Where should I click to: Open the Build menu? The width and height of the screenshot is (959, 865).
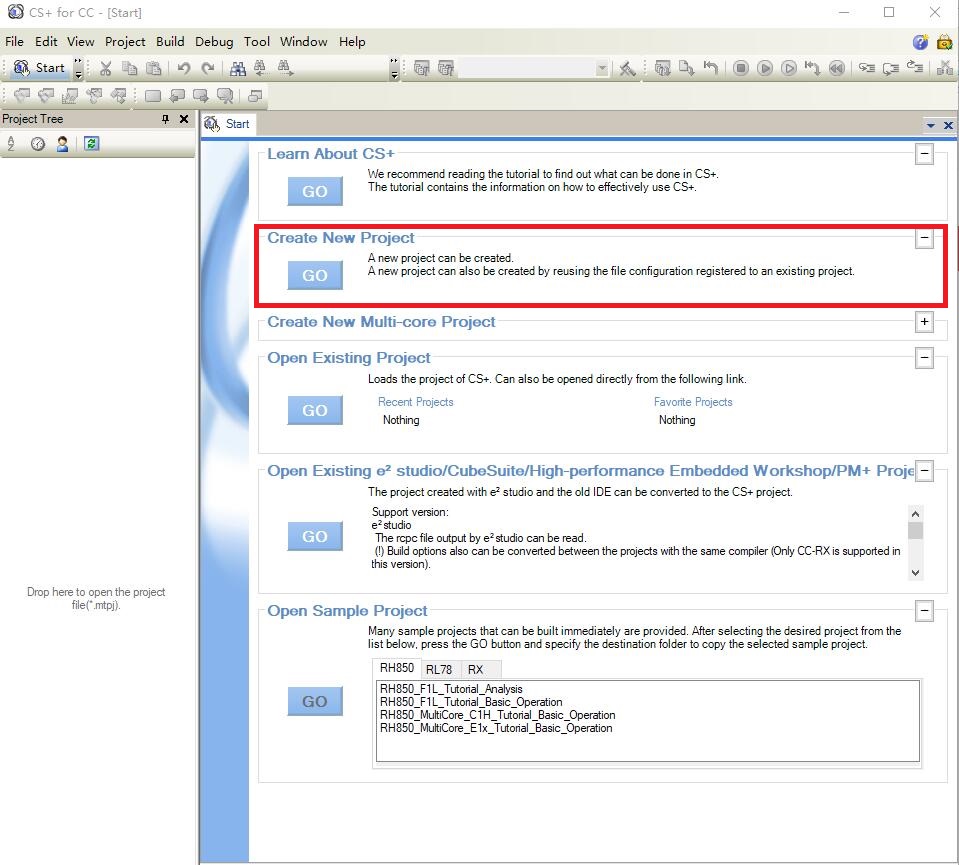click(x=170, y=42)
